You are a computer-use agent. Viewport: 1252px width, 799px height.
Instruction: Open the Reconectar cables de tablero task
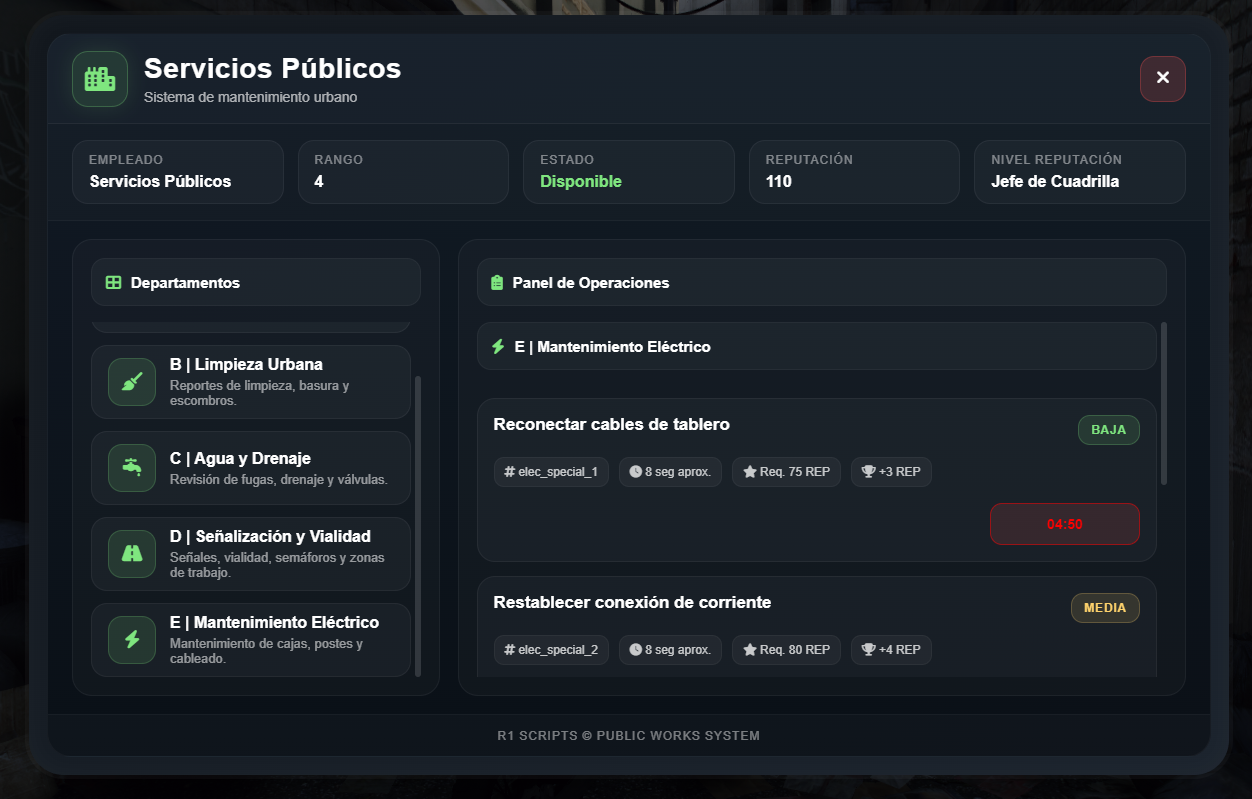point(817,480)
